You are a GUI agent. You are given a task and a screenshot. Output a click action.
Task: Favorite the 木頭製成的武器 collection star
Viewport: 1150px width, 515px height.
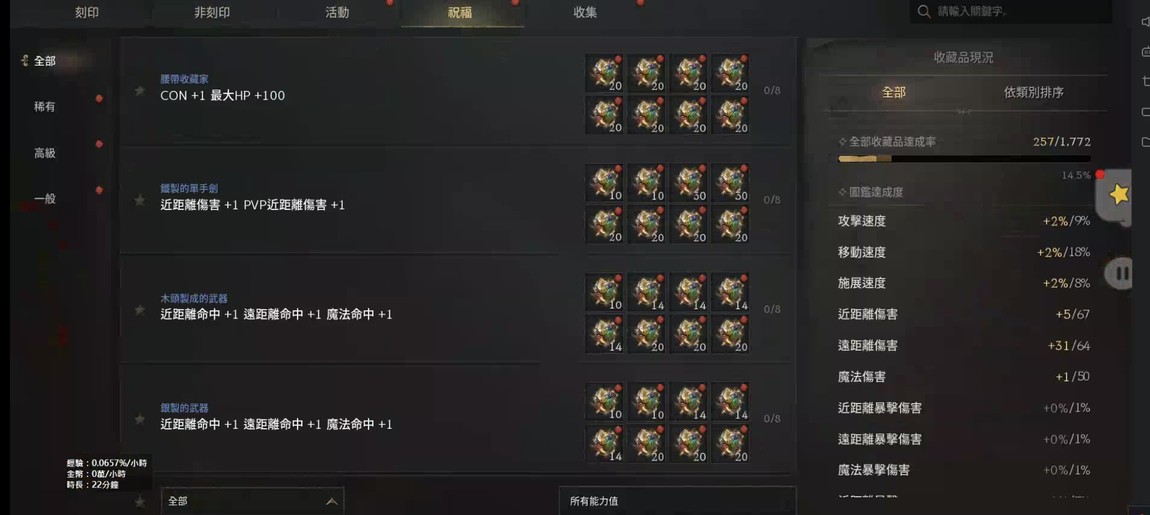pyautogui.click(x=139, y=310)
